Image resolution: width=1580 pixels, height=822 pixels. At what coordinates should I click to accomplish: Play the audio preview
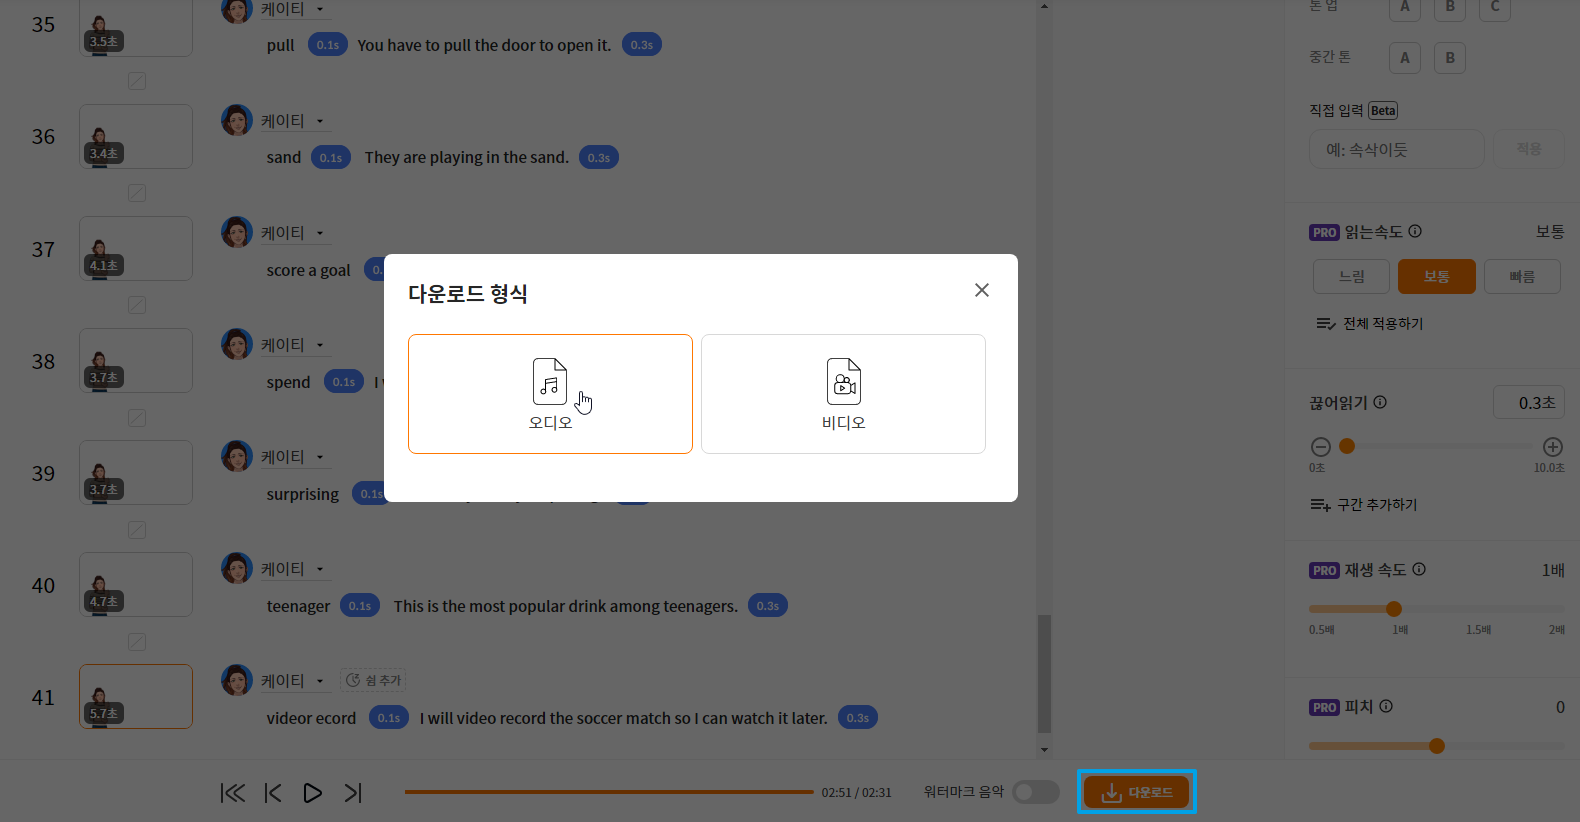pyautogui.click(x=312, y=793)
